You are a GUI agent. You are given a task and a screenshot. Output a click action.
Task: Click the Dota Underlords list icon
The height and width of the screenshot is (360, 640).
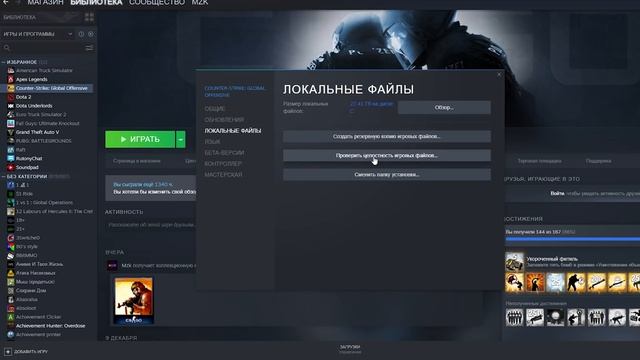(x=11, y=106)
